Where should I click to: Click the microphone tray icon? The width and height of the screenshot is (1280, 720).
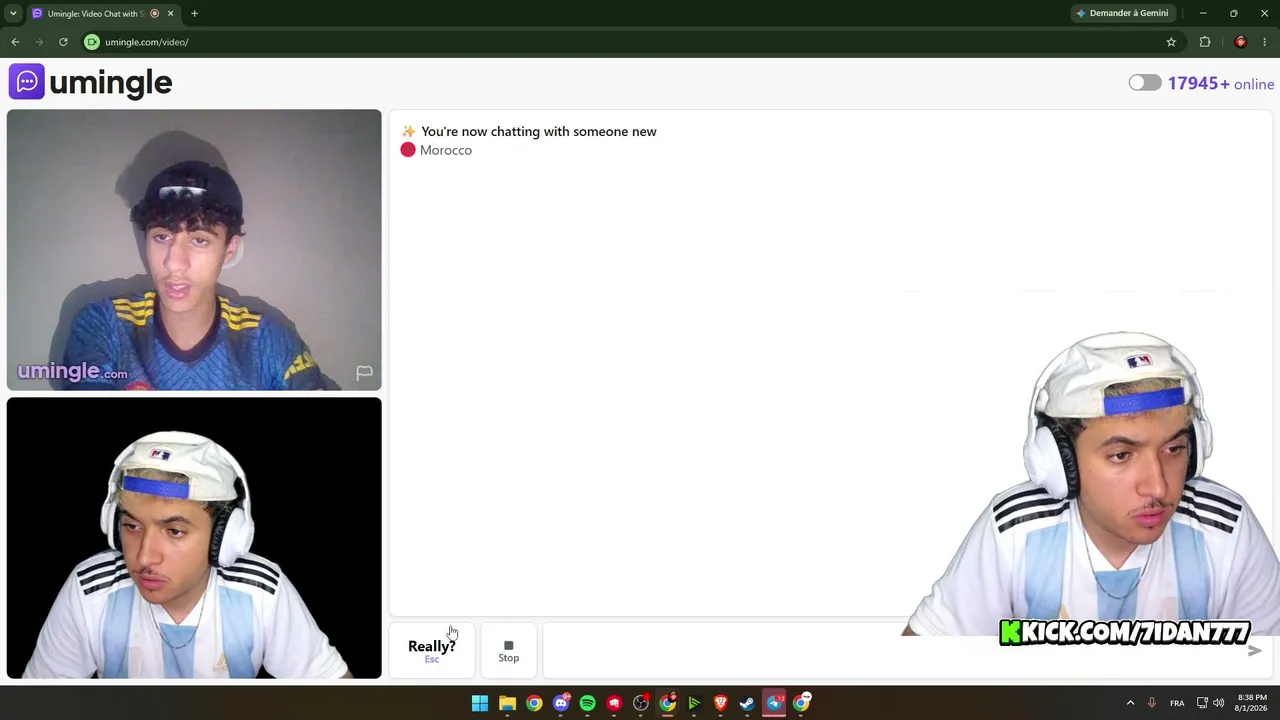(1152, 703)
